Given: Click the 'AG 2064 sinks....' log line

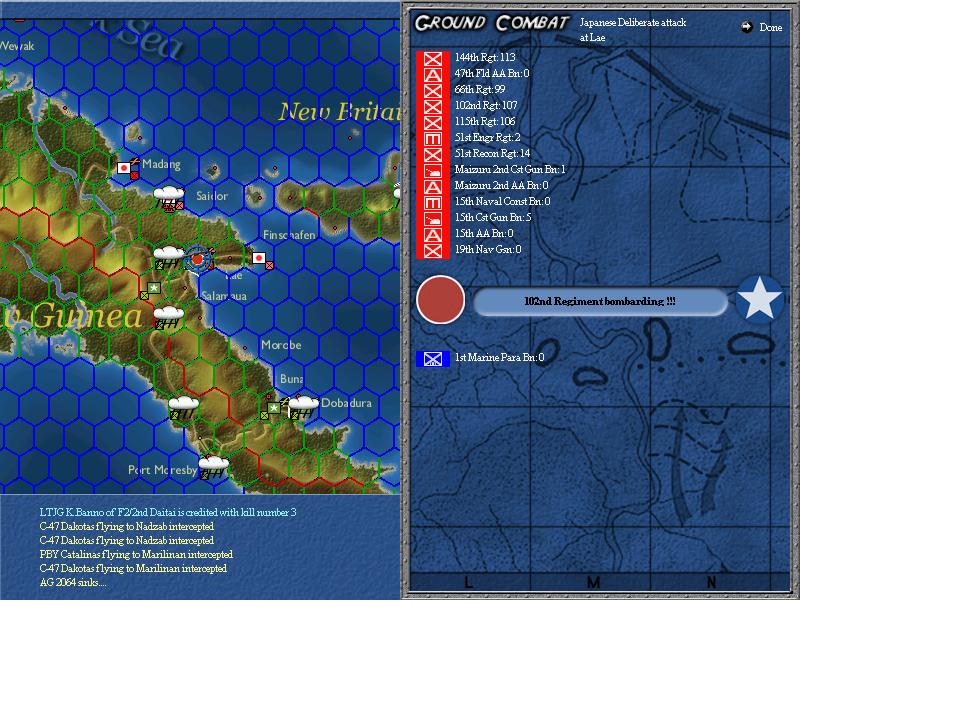Looking at the screenshot, I should point(73,583).
